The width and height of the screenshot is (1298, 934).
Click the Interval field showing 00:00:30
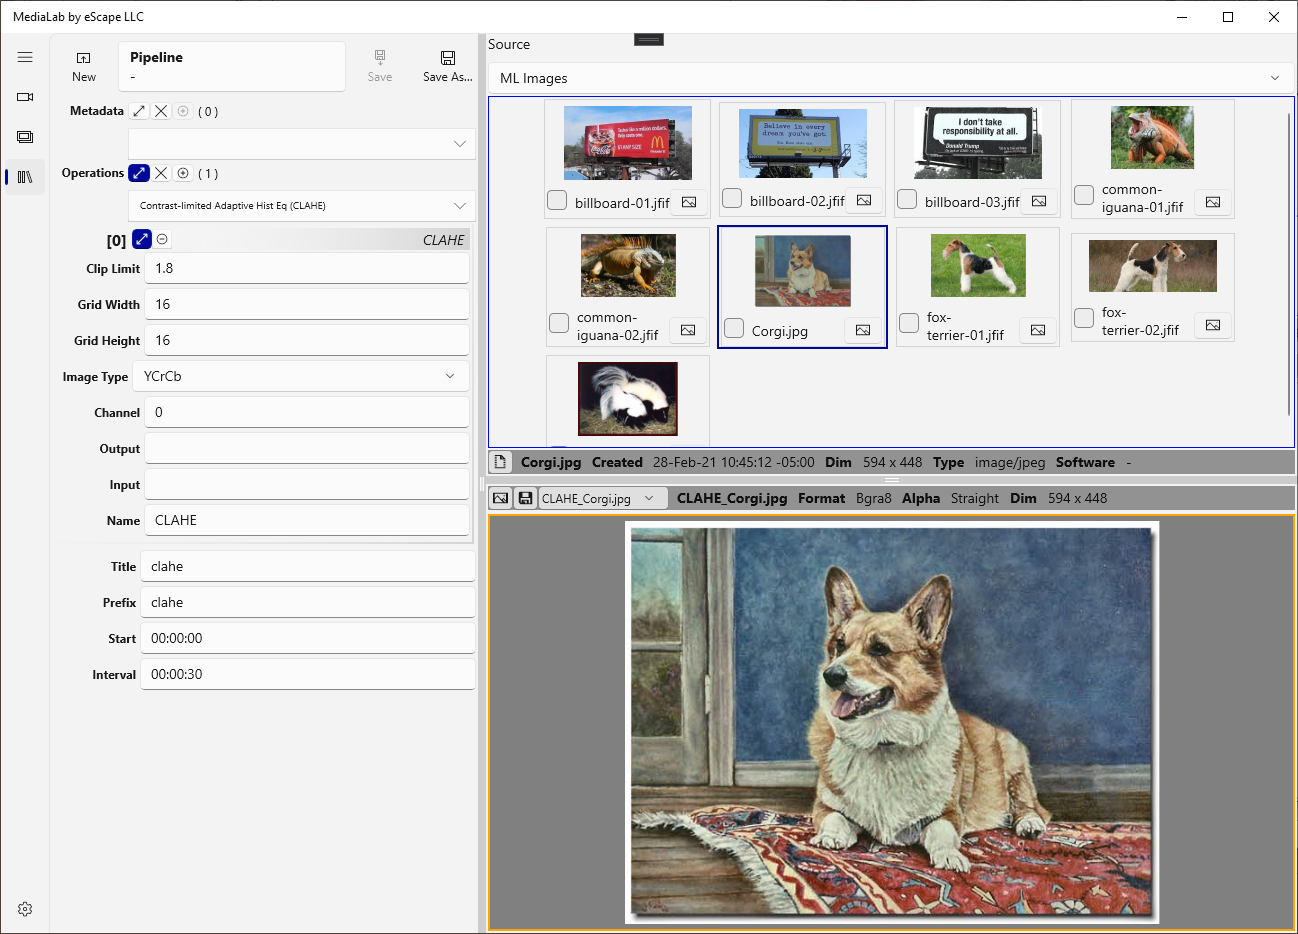tap(308, 674)
